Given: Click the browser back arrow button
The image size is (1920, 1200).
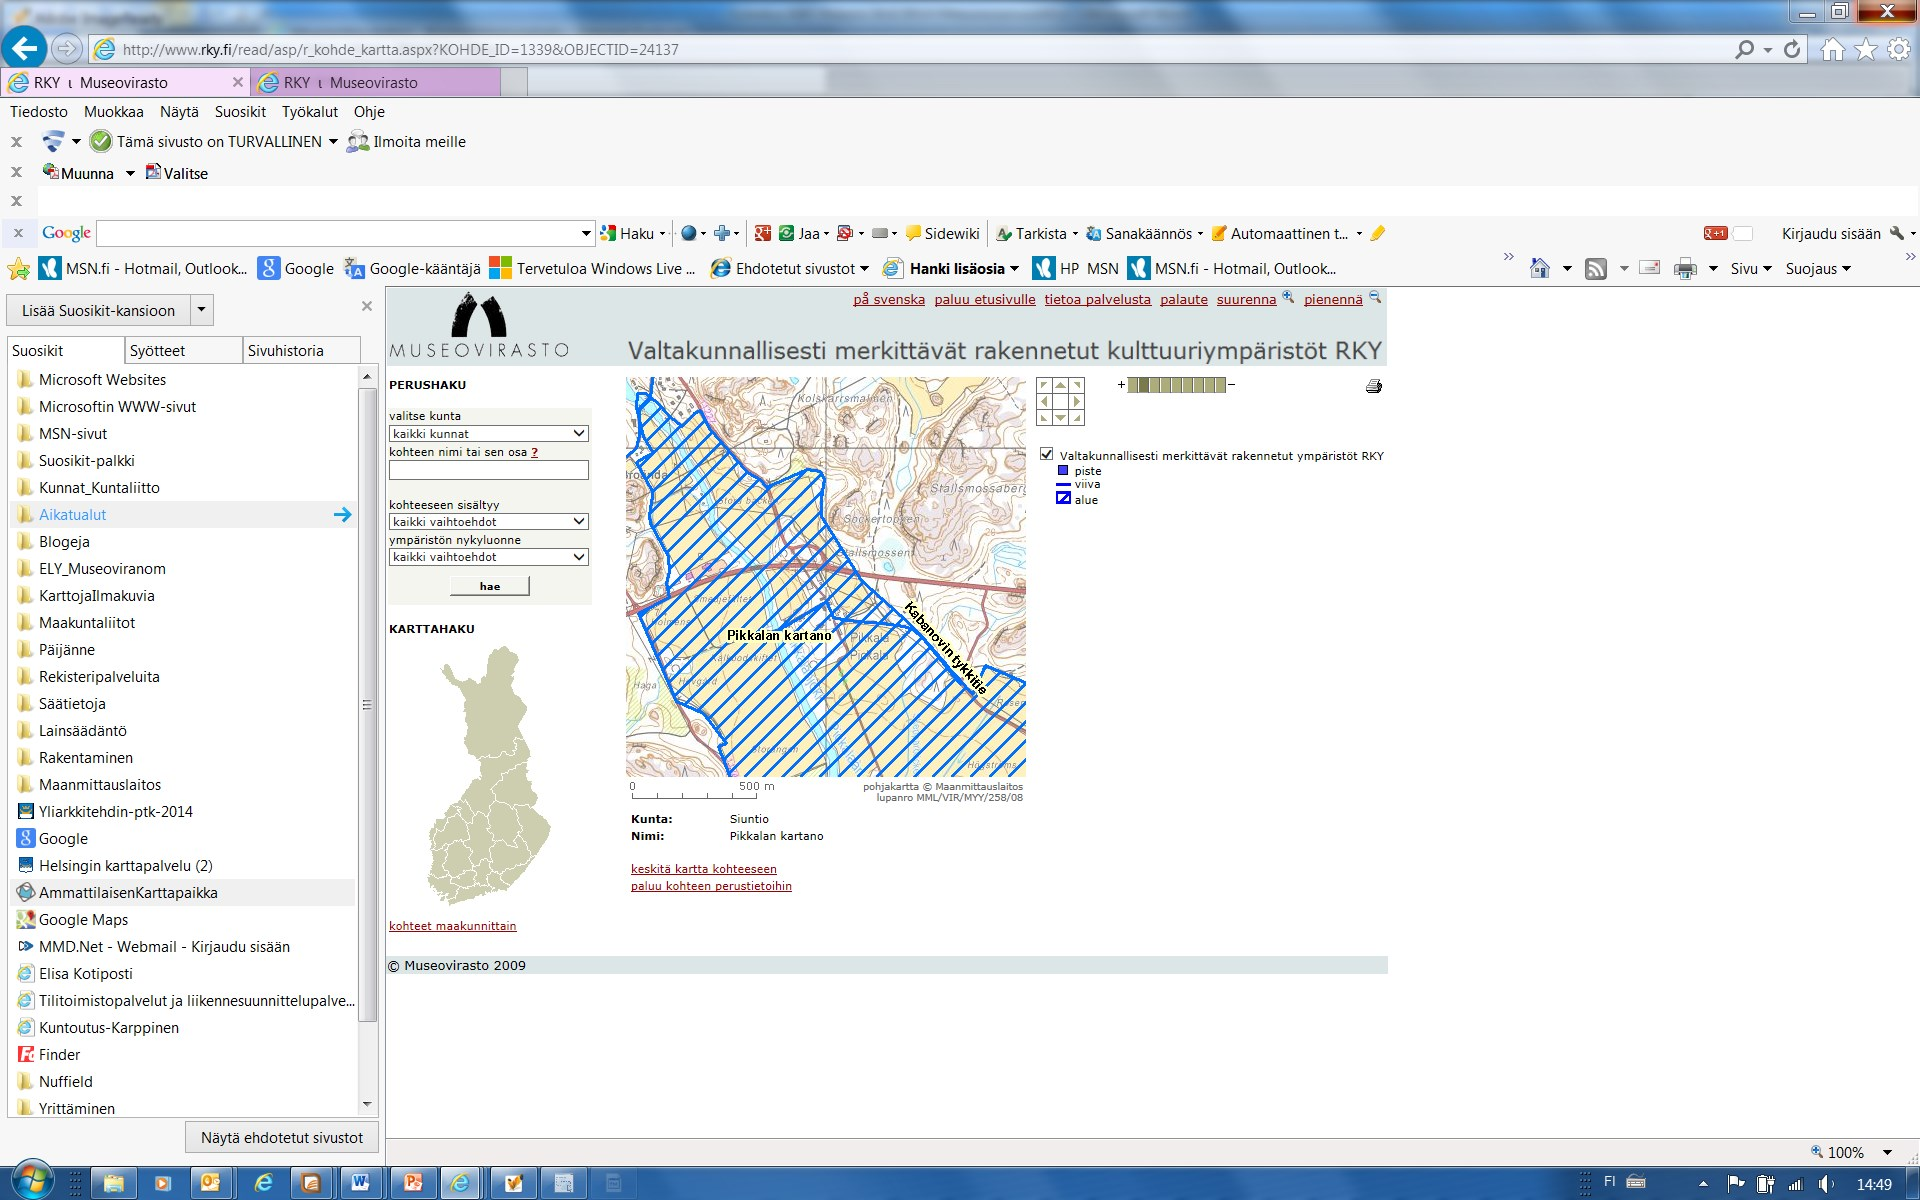Looking at the screenshot, I should [25, 47].
